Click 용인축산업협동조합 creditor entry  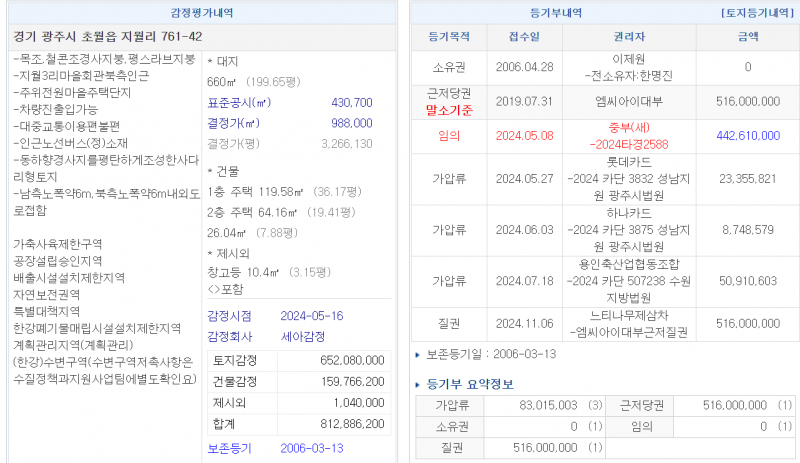629,264
